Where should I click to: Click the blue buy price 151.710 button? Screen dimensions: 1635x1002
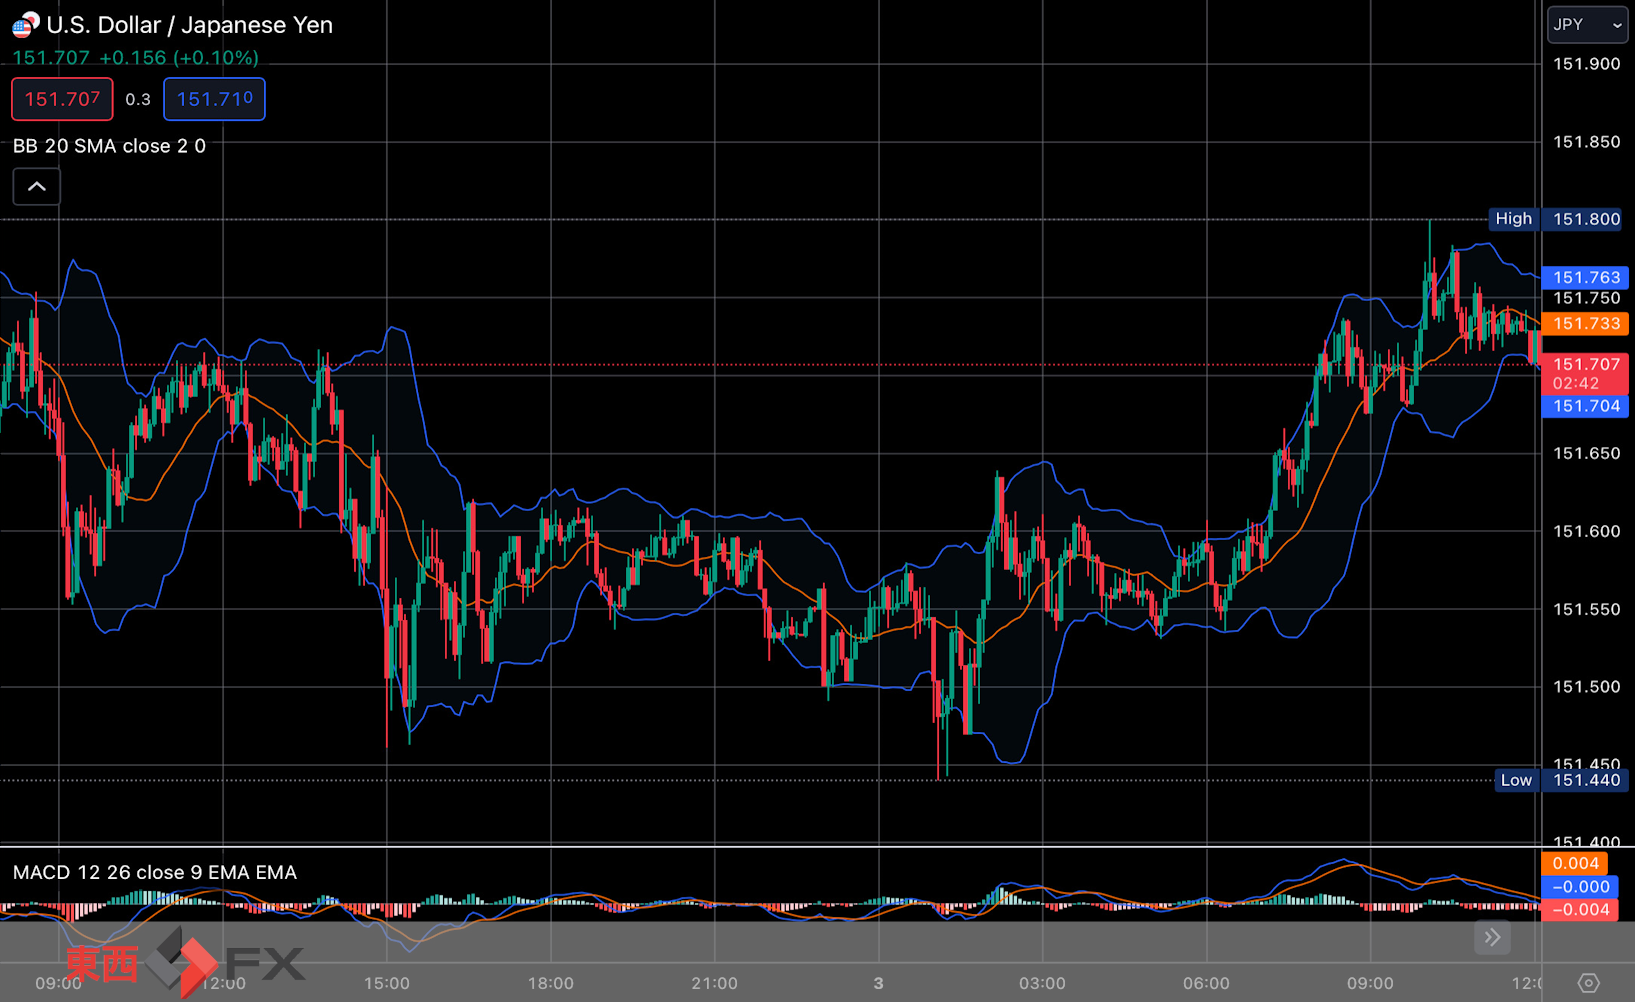(x=214, y=99)
